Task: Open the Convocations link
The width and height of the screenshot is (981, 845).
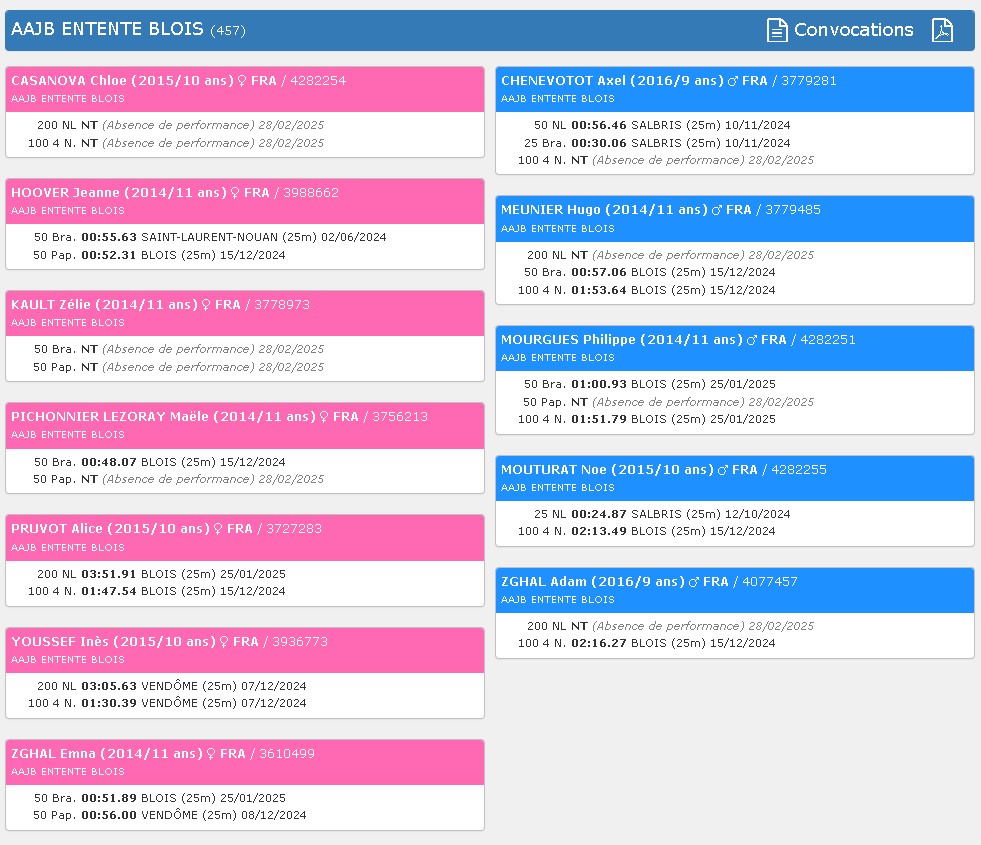Action: coord(853,30)
